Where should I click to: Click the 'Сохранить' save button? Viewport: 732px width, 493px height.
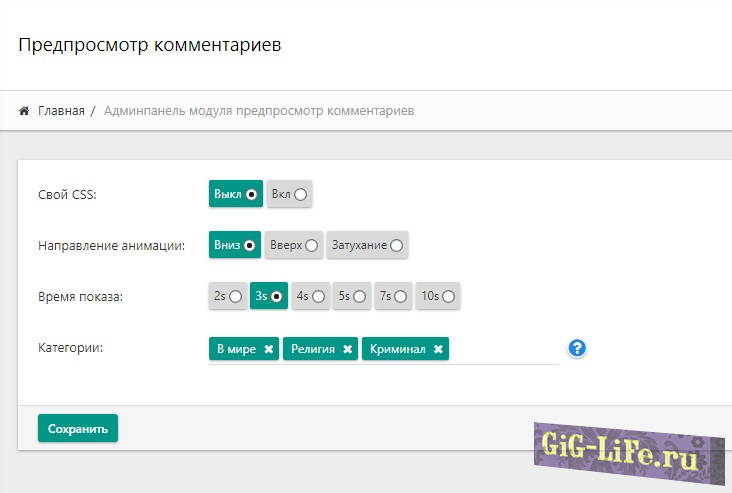[78, 428]
